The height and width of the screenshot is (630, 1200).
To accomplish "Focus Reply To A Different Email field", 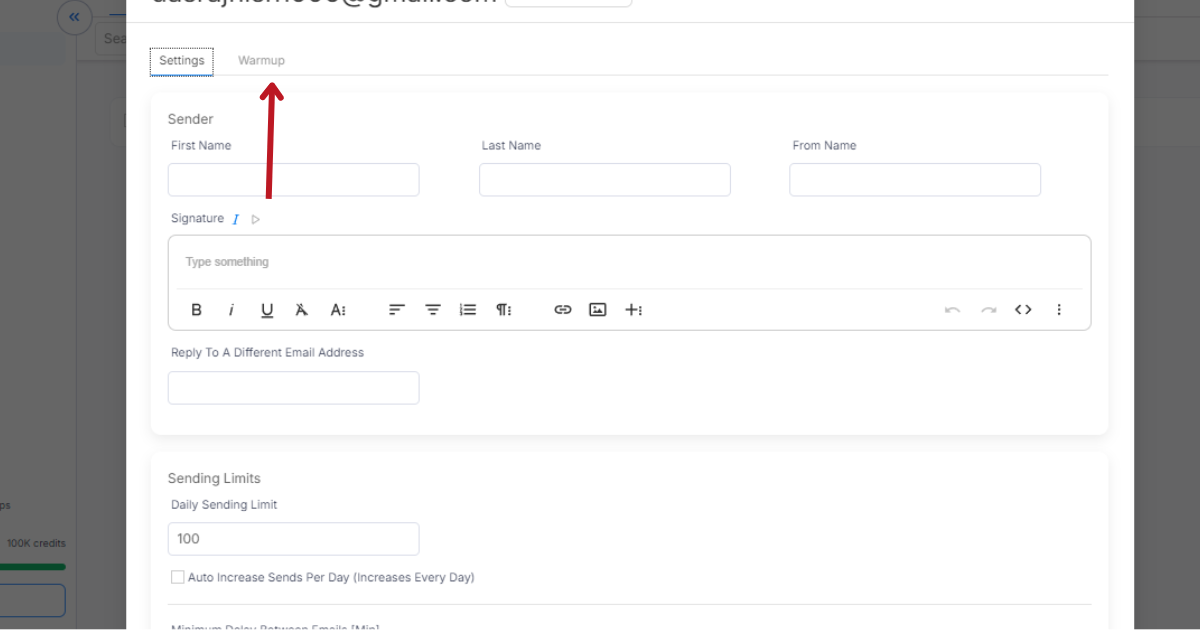I will (x=293, y=388).
